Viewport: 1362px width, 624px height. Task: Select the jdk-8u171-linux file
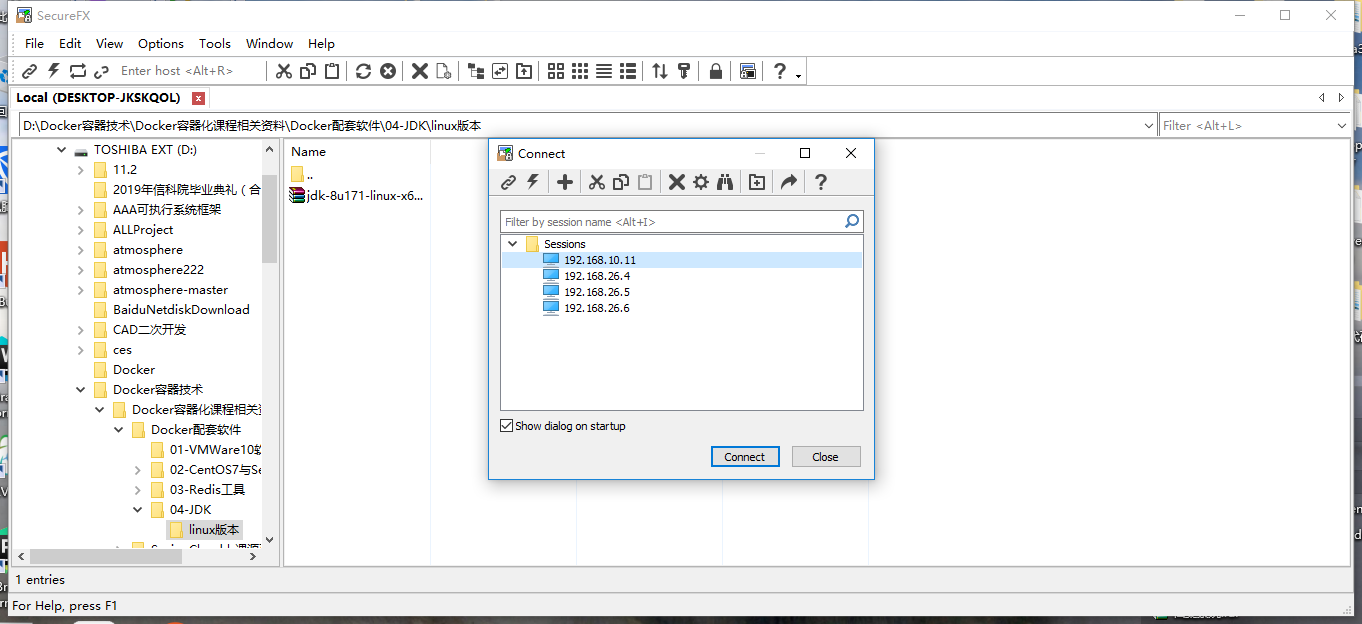357,196
